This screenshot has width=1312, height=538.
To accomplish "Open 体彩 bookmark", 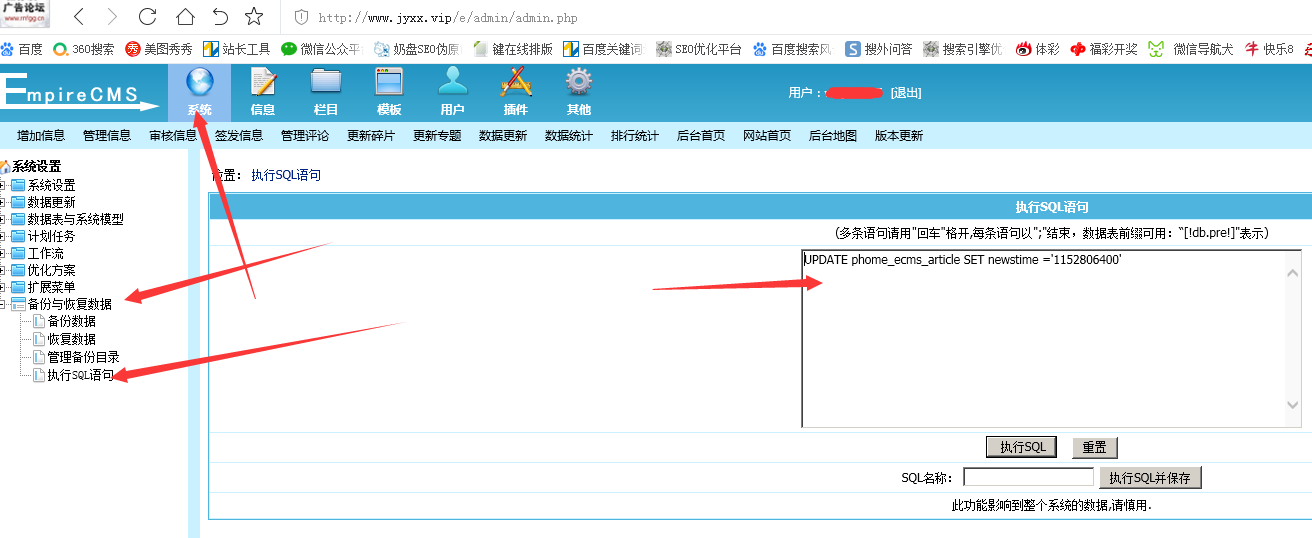I will [x=1037, y=49].
